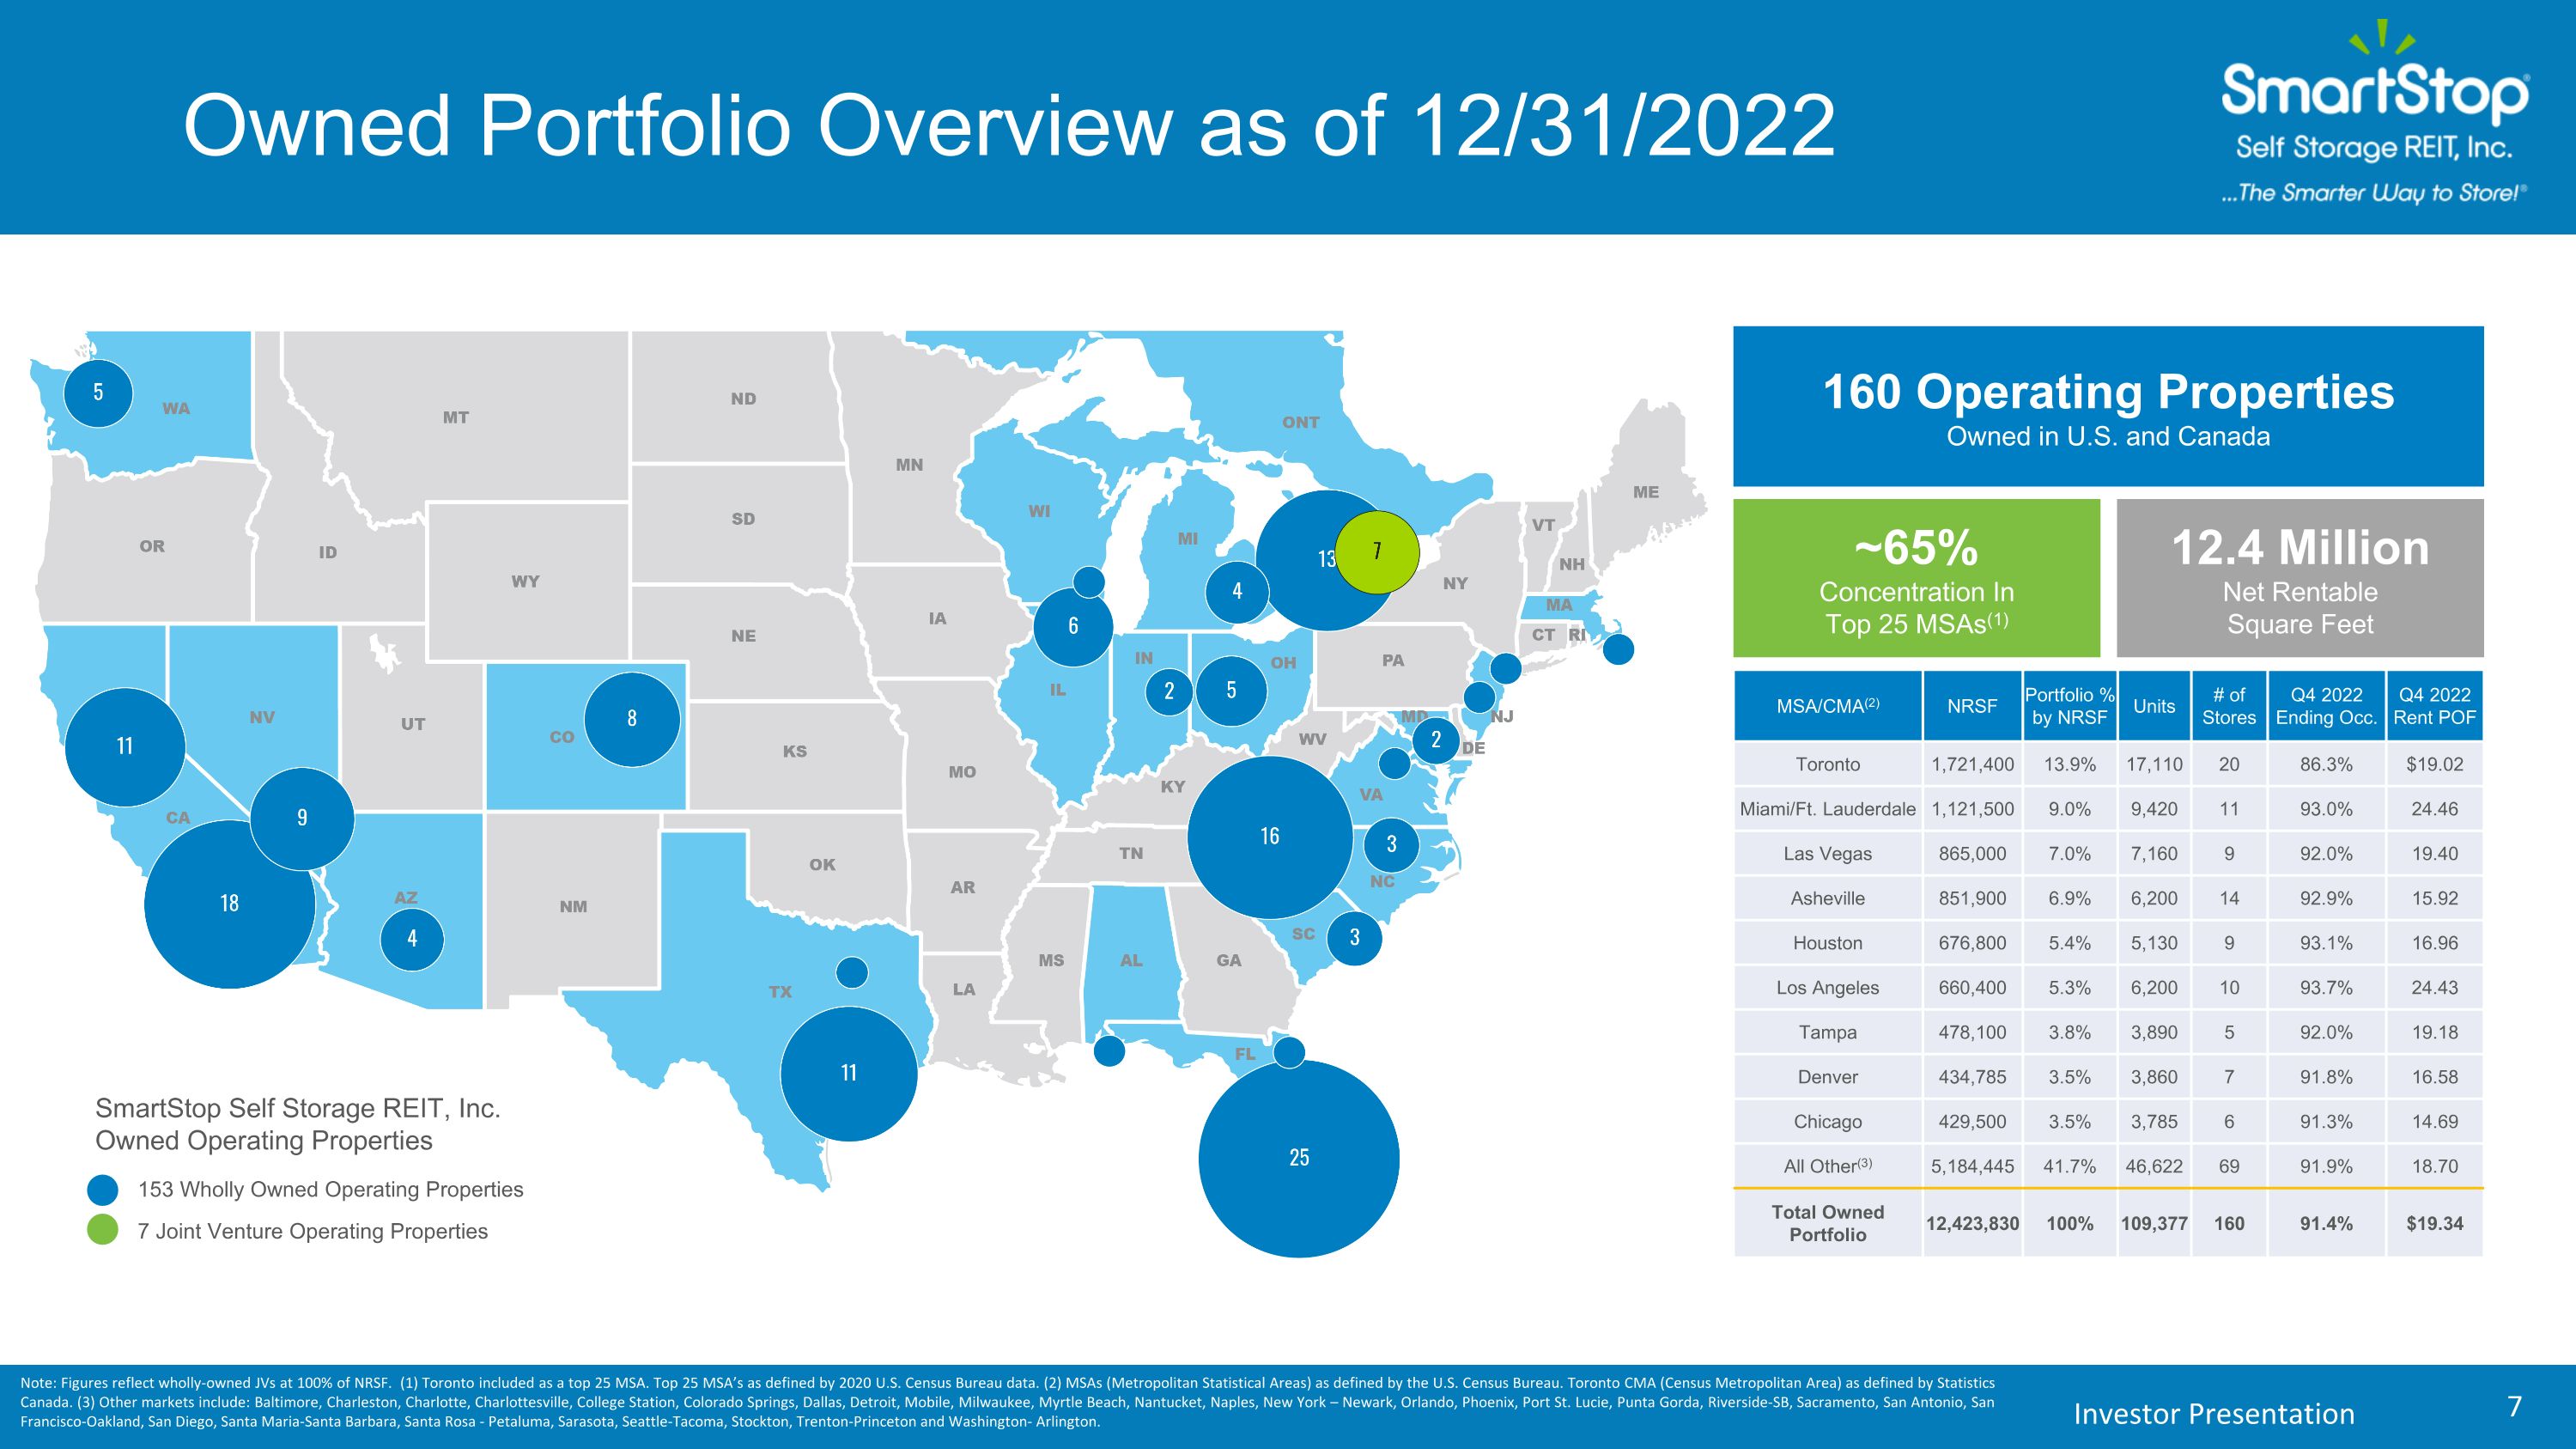Click total NRSF value 12,423,830
Viewport: 2576px width, 1449px height.
click(1972, 1224)
